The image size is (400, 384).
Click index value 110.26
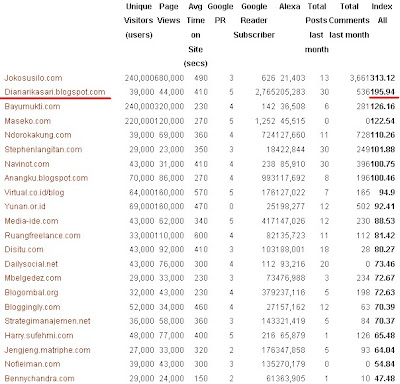[x=382, y=135]
